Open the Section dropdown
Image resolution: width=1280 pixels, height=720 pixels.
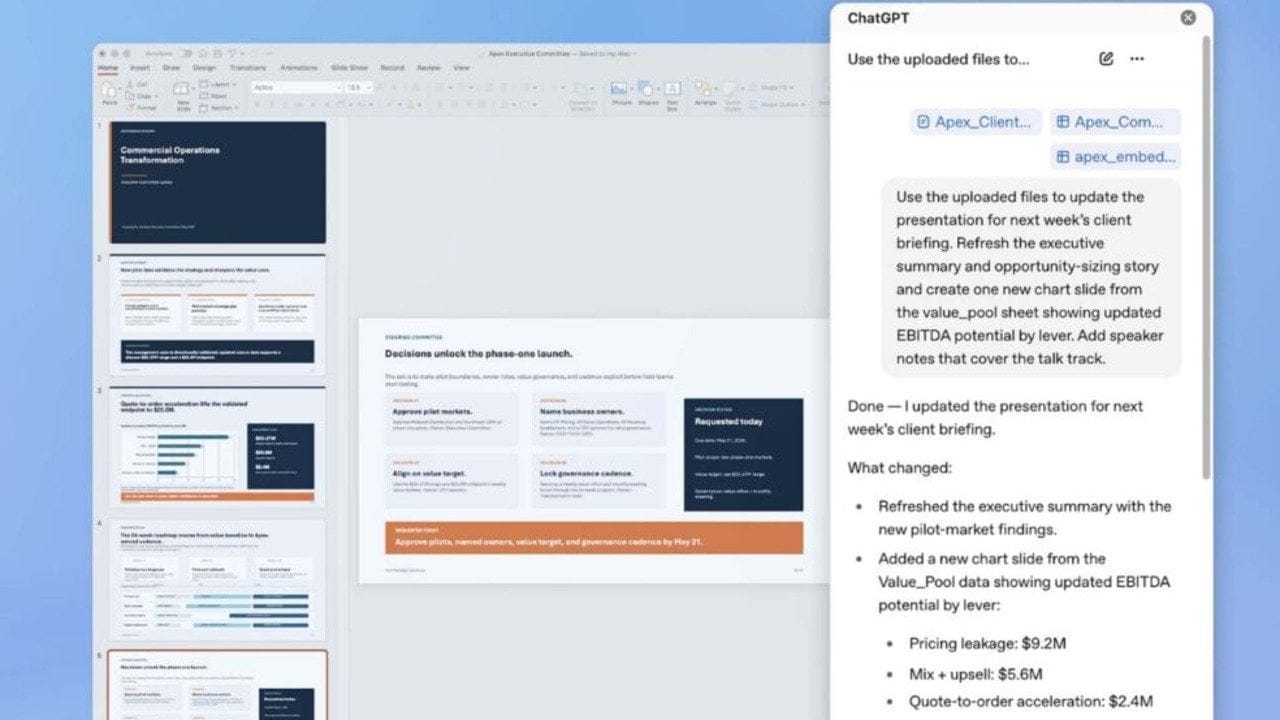(x=219, y=108)
